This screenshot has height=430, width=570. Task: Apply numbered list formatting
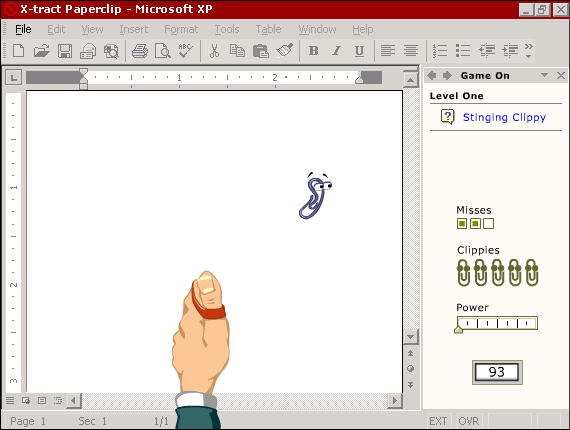pyautogui.click(x=440, y=51)
